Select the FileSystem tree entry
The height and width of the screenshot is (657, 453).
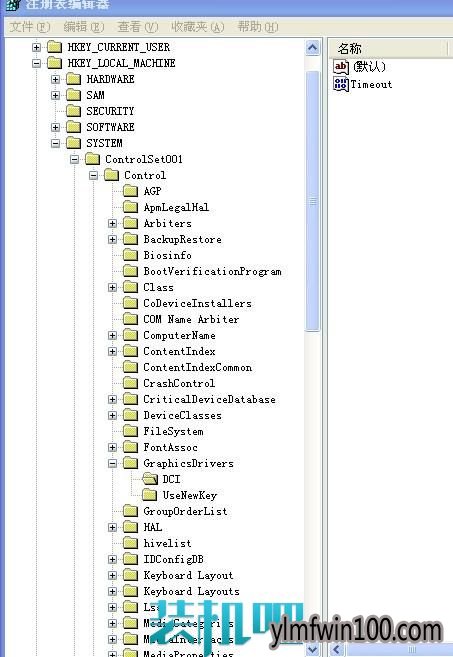tap(173, 431)
